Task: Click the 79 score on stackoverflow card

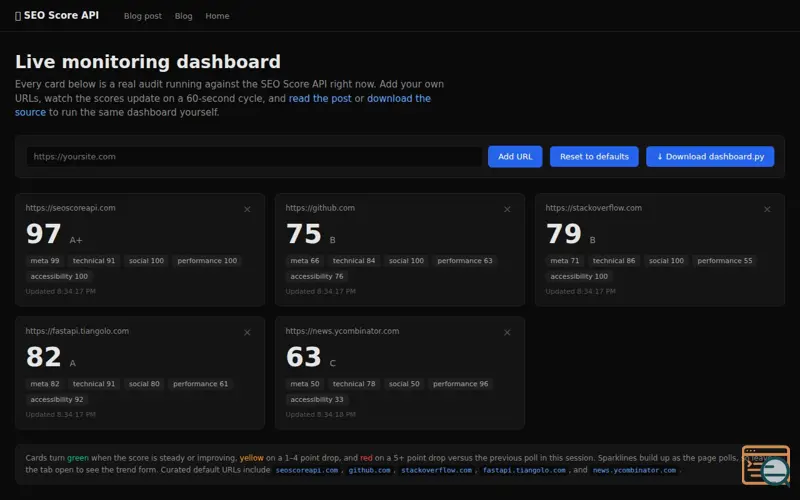Action: (x=564, y=234)
